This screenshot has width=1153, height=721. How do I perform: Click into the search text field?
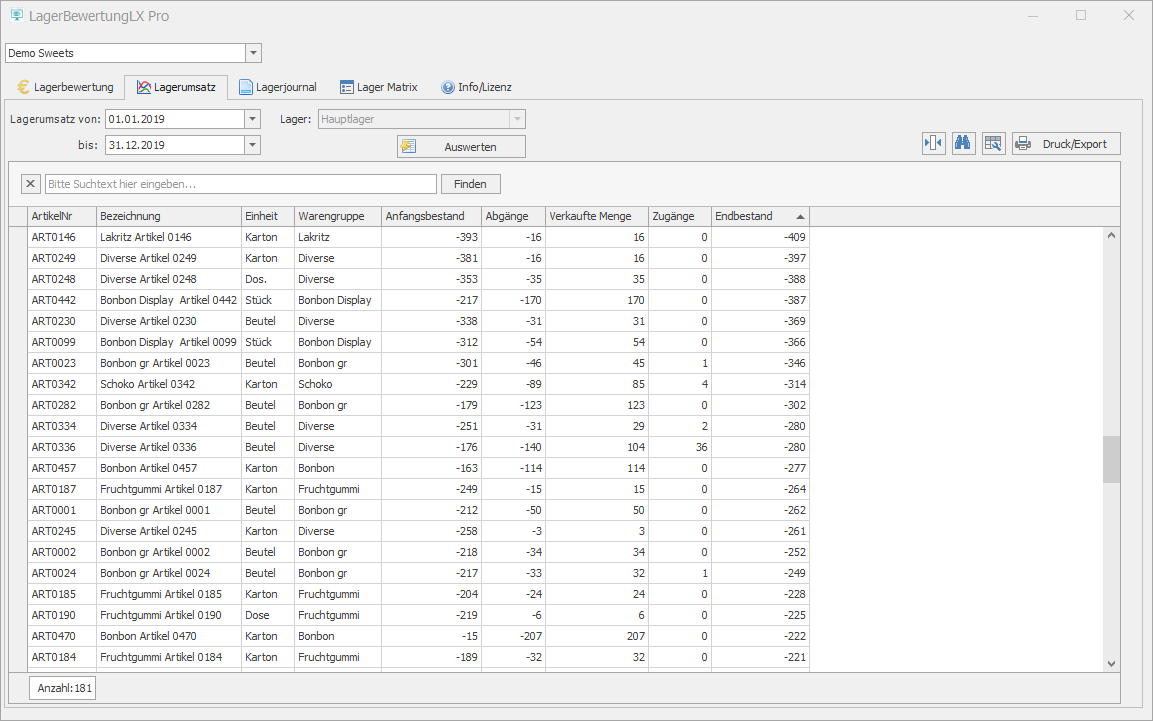click(x=240, y=184)
